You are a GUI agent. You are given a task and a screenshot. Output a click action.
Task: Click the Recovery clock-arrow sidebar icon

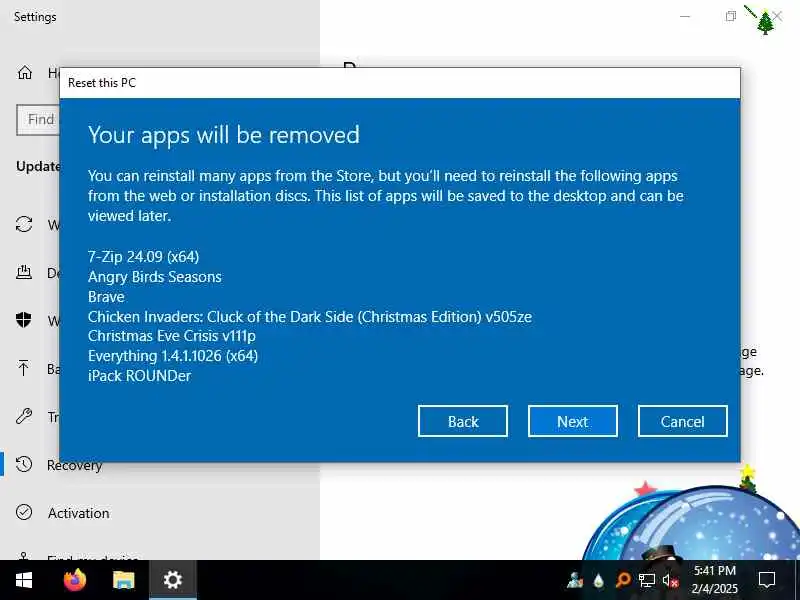pyautogui.click(x=24, y=464)
